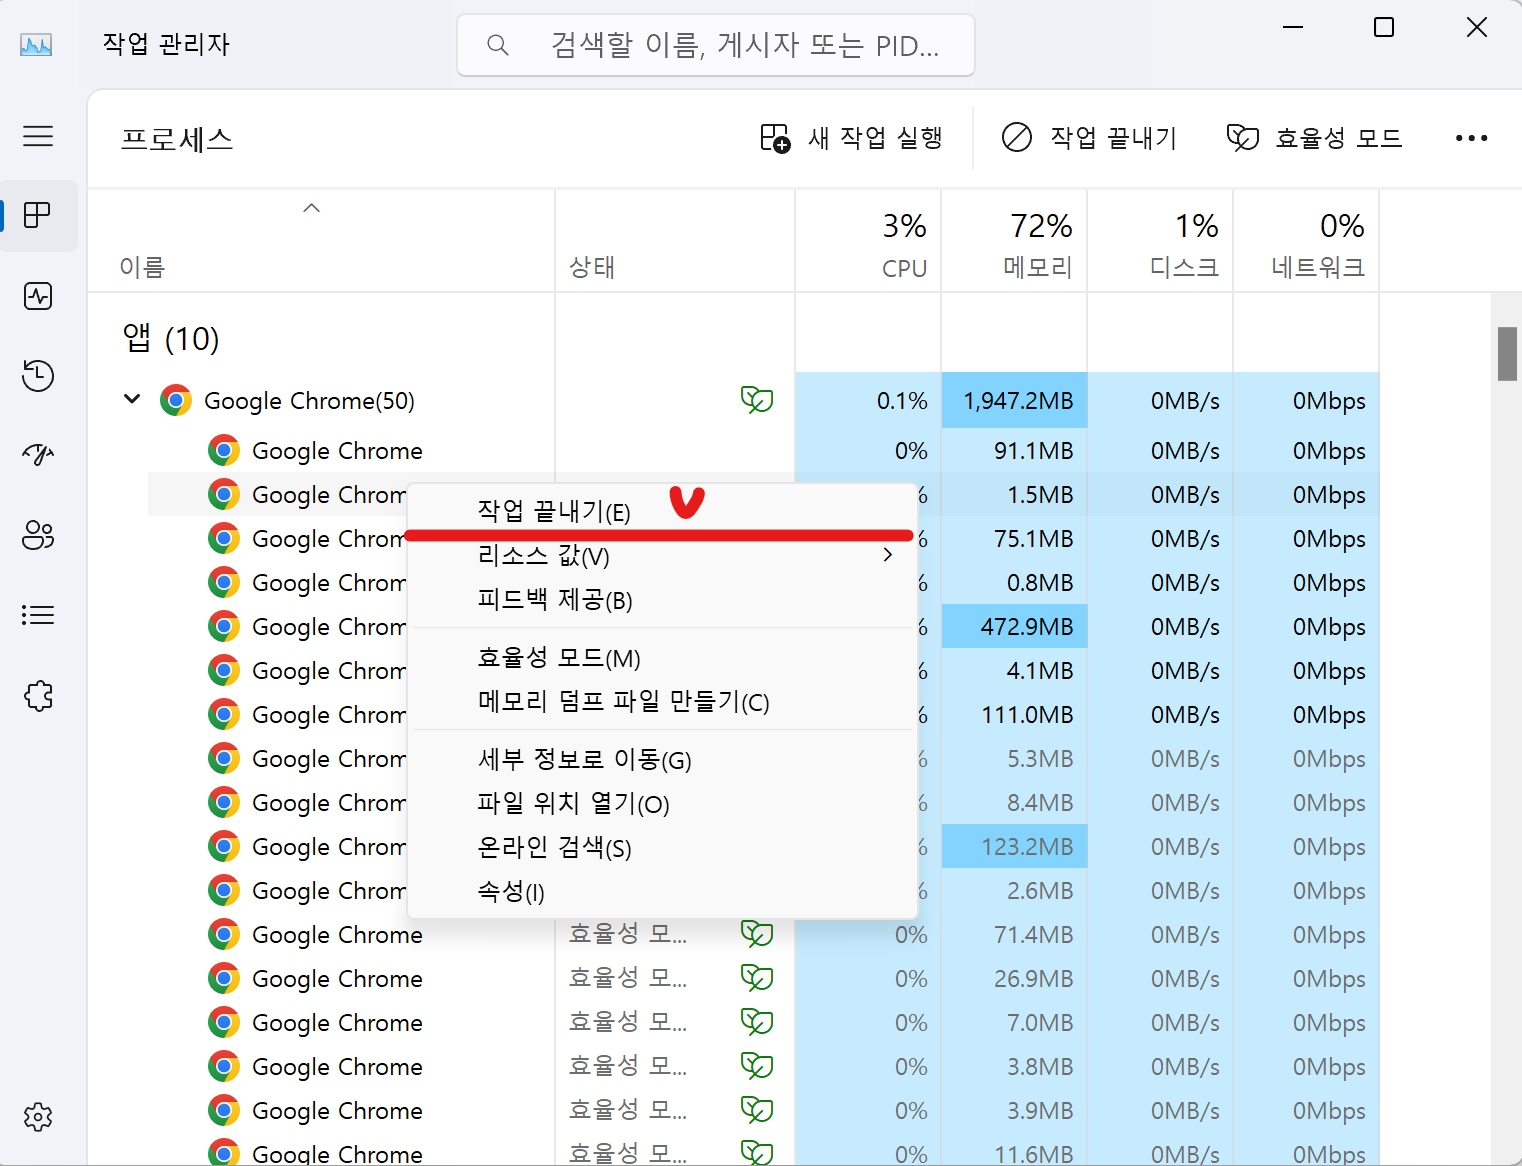
Task: Open the Startup apps page in sidebar
Action: (38, 455)
